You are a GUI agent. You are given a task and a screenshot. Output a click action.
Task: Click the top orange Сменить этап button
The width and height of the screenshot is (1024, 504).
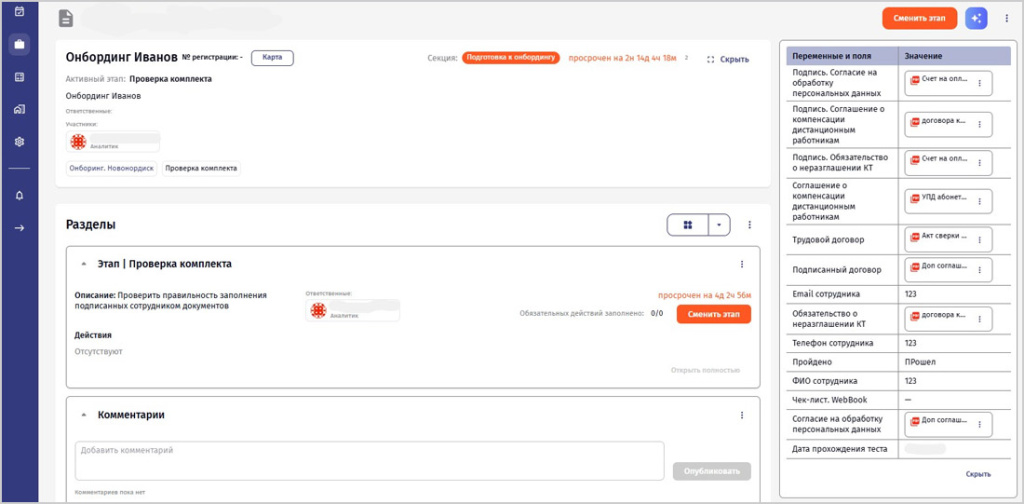point(920,18)
